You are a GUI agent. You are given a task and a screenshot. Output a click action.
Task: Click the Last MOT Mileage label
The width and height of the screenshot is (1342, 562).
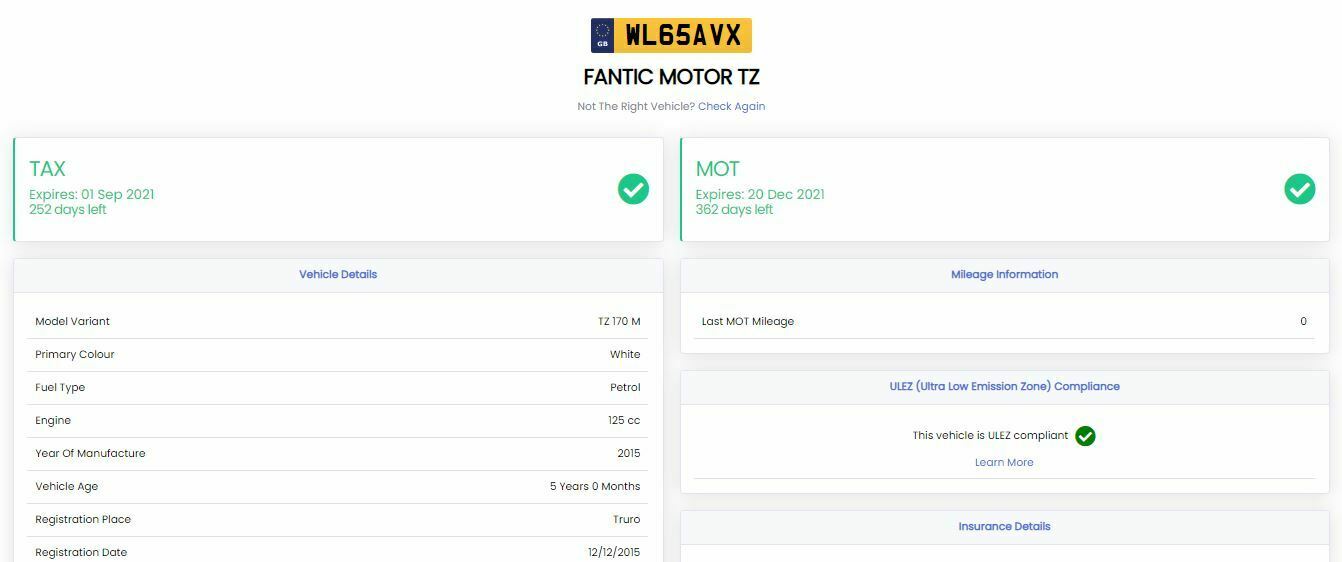click(748, 321)
